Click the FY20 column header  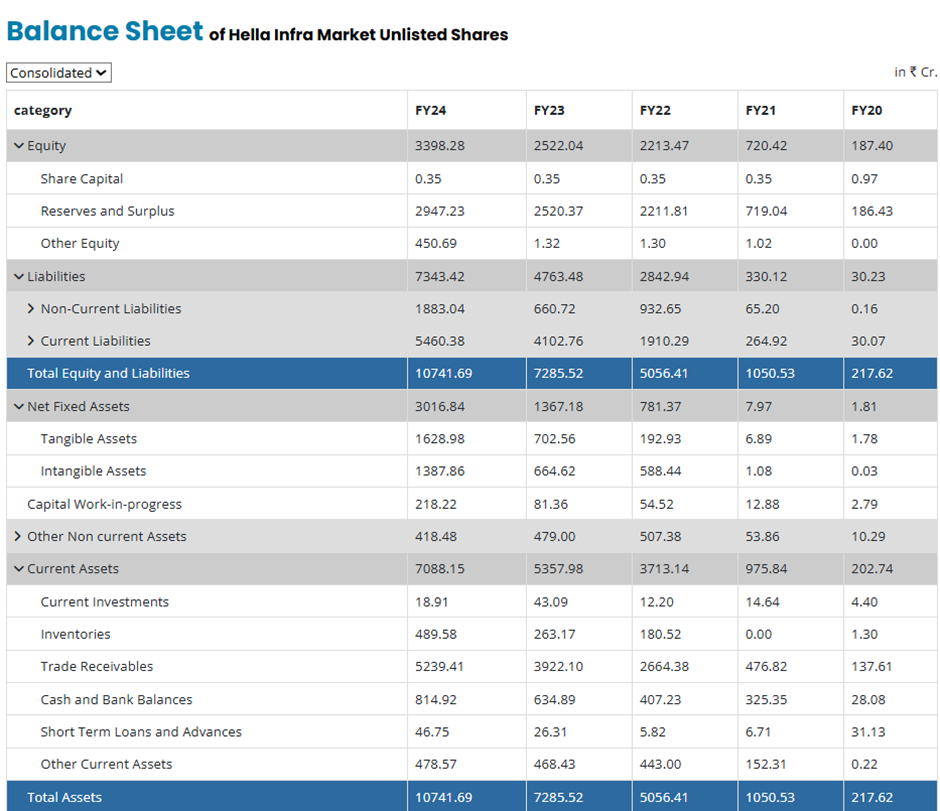(867, 111)
